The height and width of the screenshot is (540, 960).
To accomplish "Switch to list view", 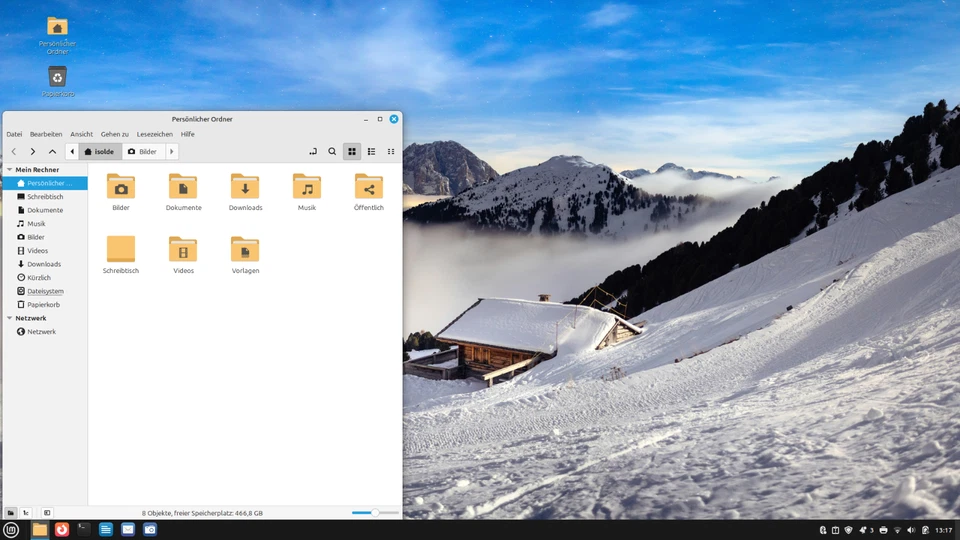I will point(371,151).
